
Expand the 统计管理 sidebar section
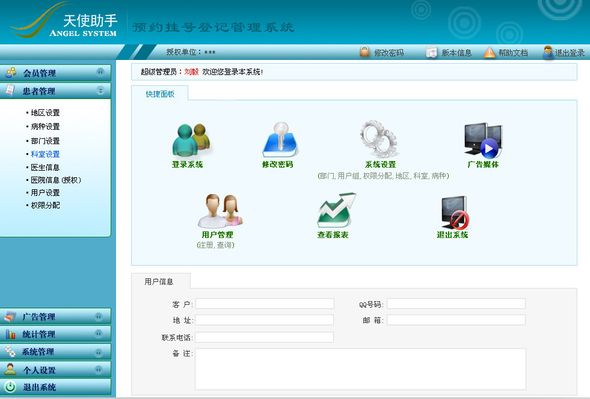click(56, 334)
